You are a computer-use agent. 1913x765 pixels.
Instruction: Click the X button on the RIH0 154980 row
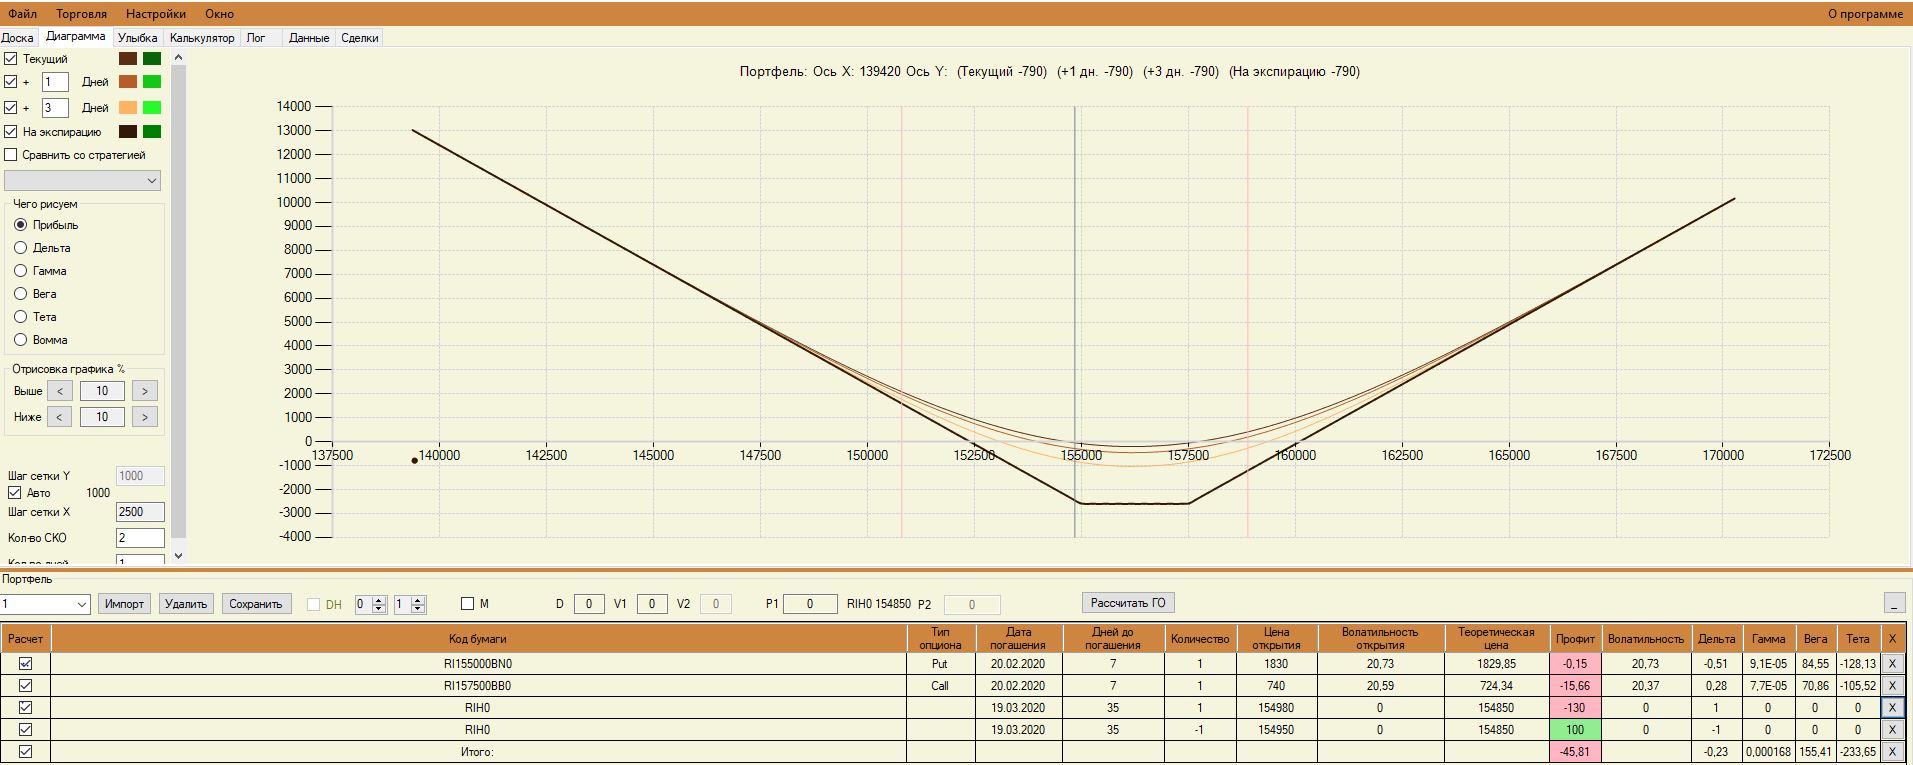pos(1892,707)
